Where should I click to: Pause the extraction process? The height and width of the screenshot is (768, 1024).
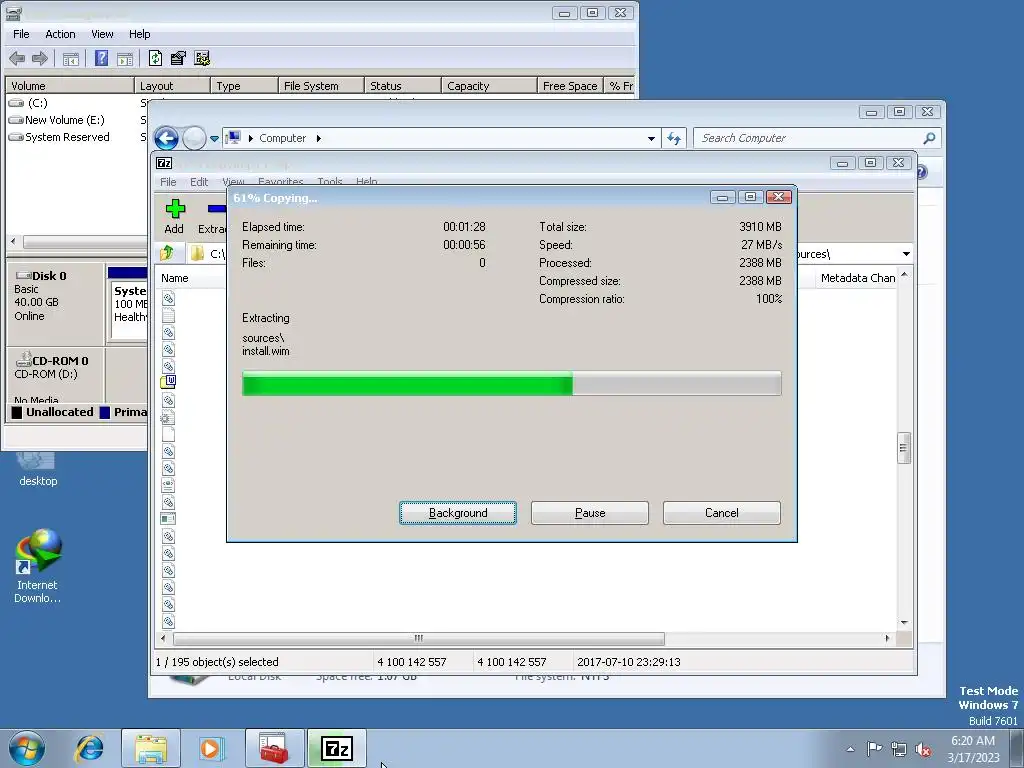[x=590, y=513]
